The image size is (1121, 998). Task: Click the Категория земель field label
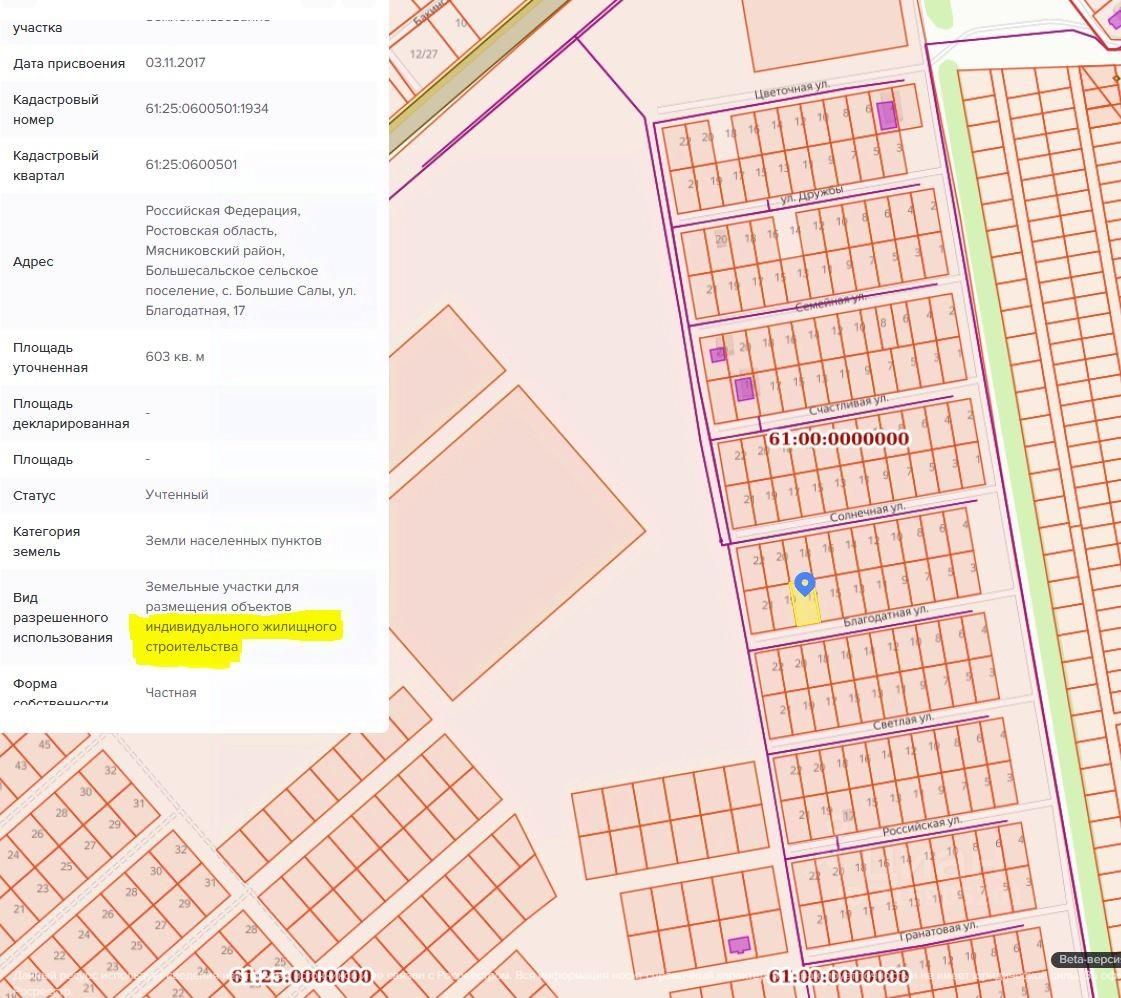tap(46, 541)
